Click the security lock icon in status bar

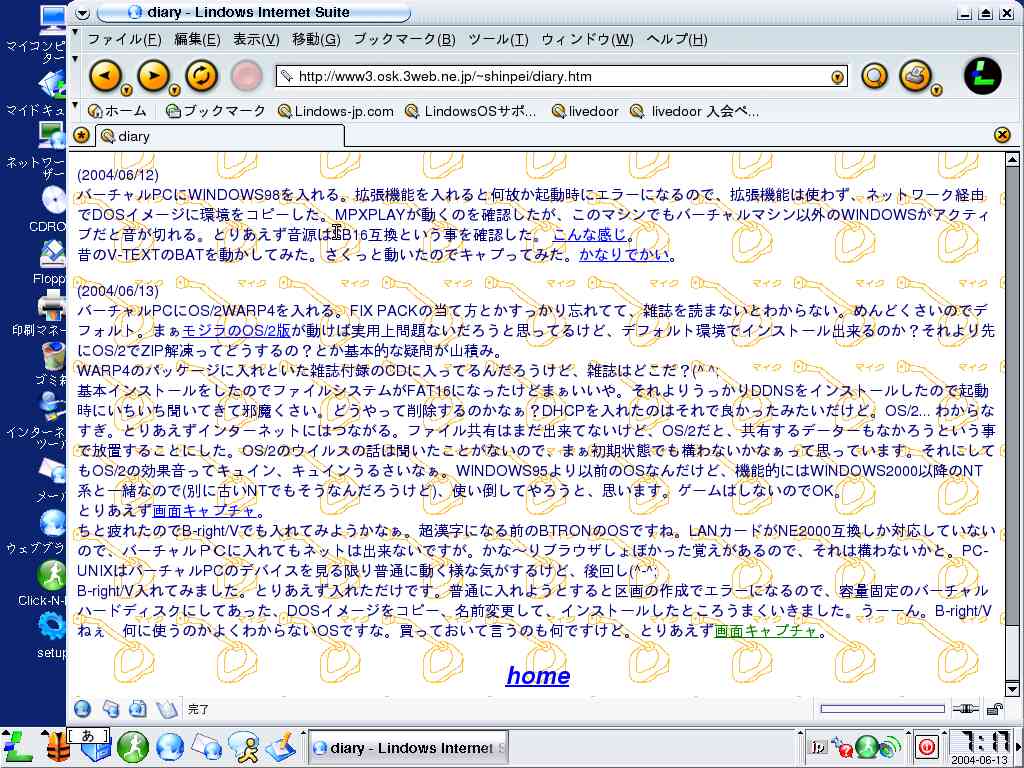(x=994, y=709)
